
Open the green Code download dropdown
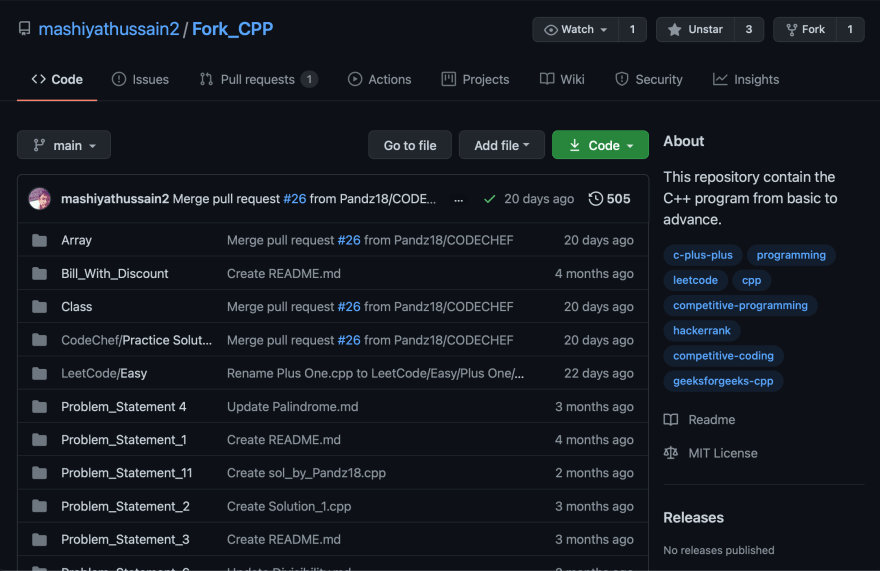coord(601,145)
